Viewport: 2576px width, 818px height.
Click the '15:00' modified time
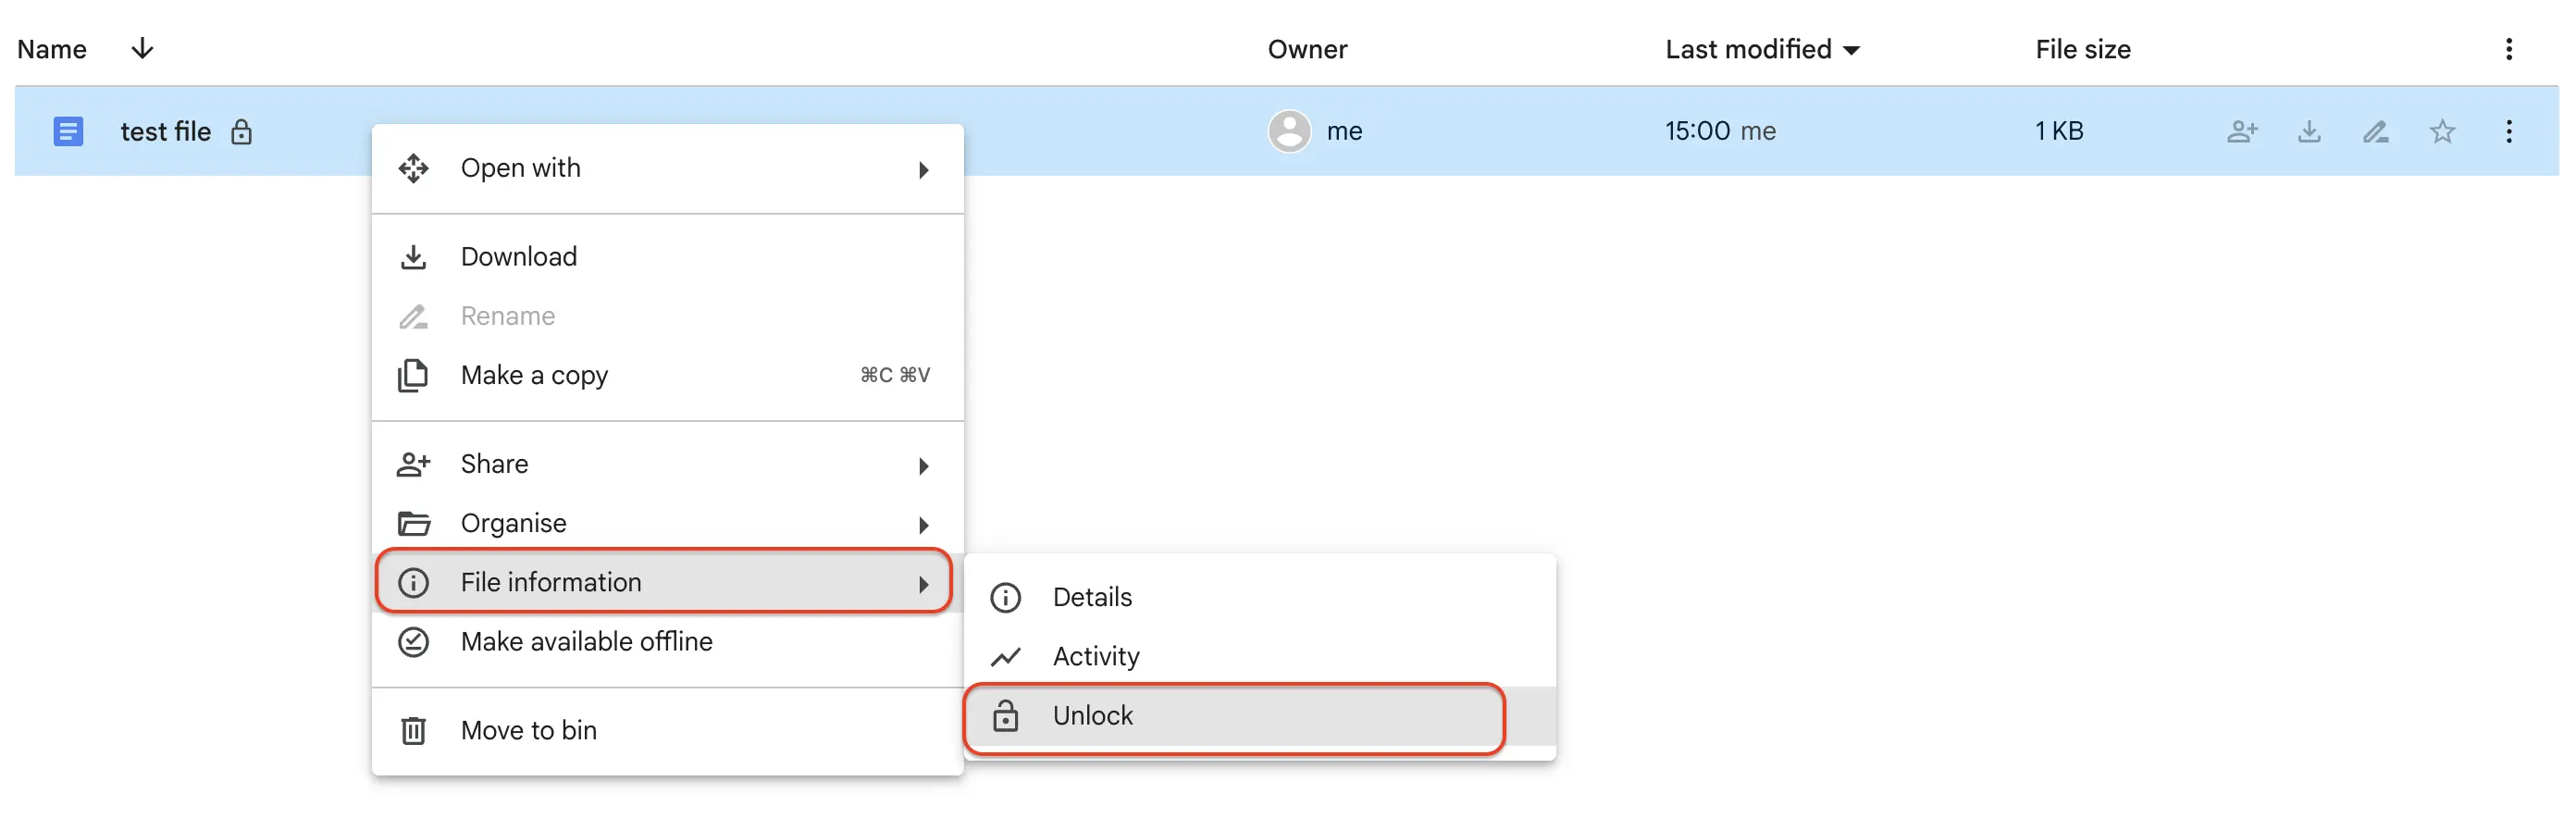pyautogui.click(x=1697, y=131)
